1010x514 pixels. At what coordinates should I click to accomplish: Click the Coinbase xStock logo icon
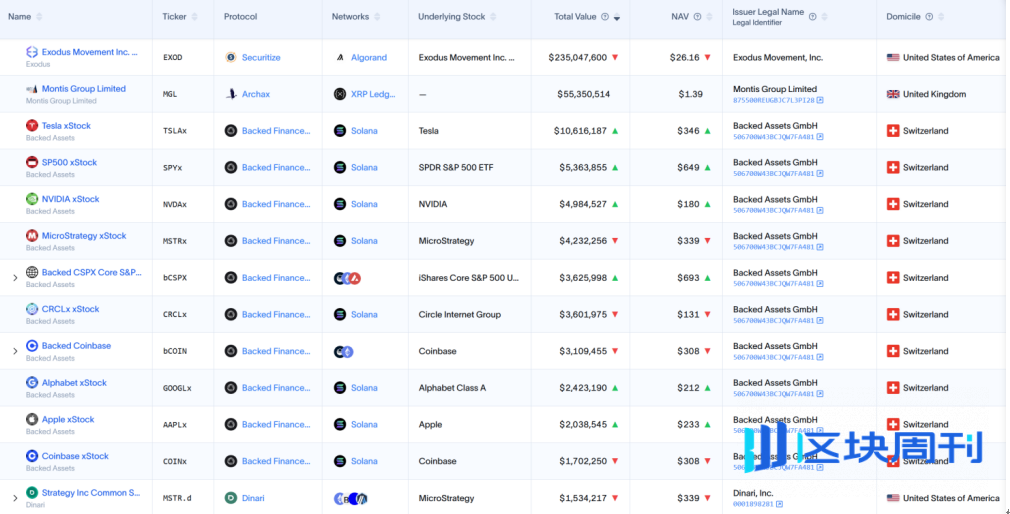[x=32, y=456]
